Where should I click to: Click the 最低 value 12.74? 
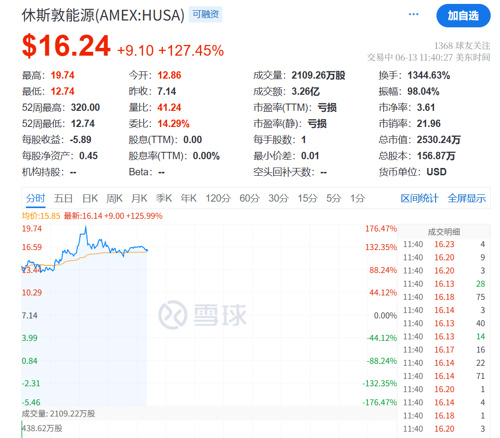tap(62, 91)
